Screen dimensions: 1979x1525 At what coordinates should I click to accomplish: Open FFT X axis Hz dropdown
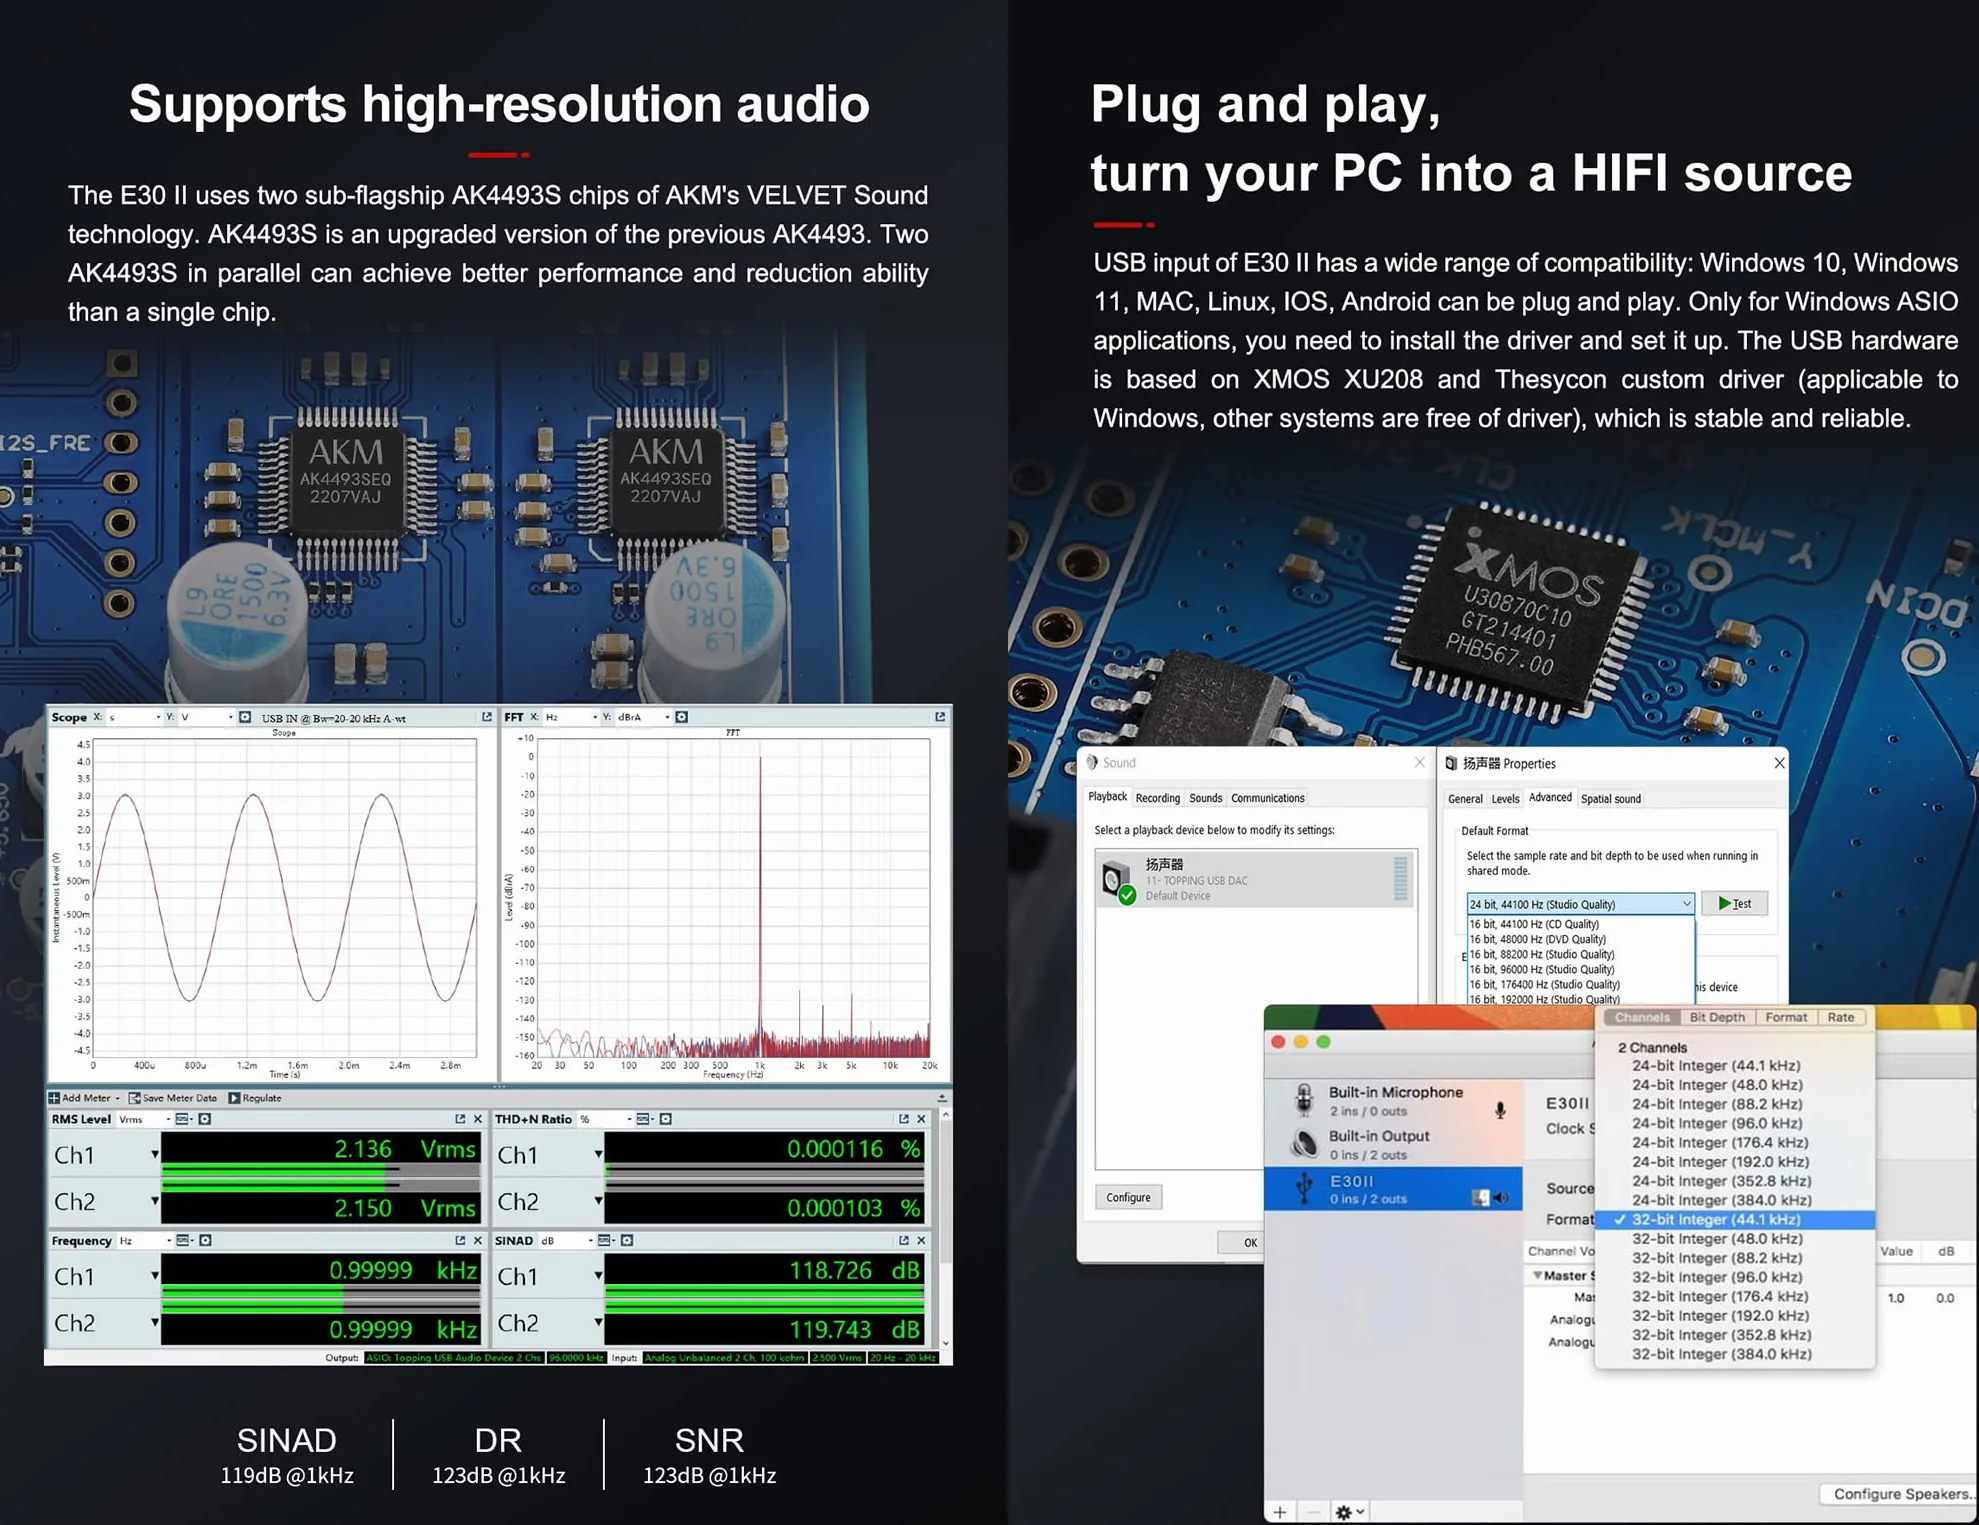pos(571,717)
